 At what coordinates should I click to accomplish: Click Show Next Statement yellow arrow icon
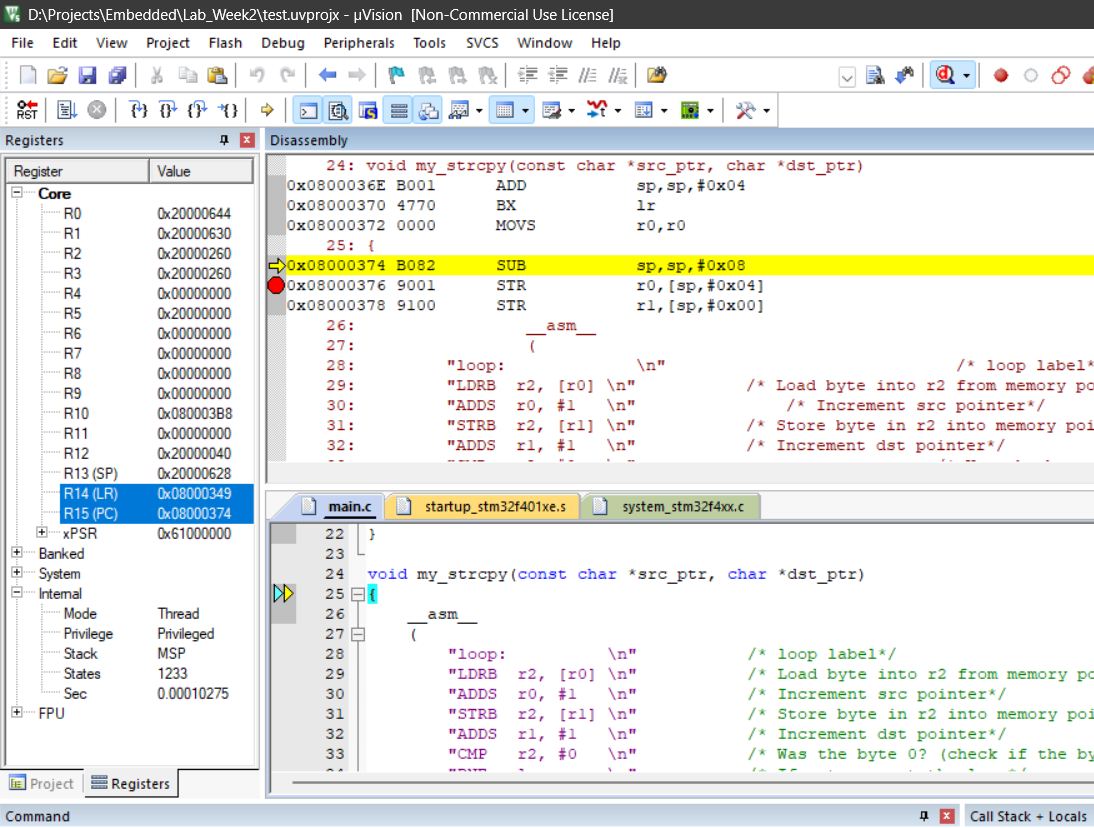coord(267,110)
